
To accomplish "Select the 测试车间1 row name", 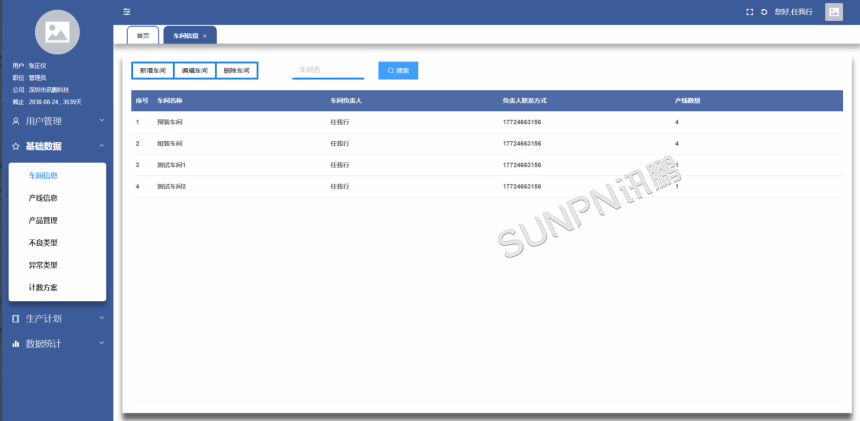I will click(171, 165).
